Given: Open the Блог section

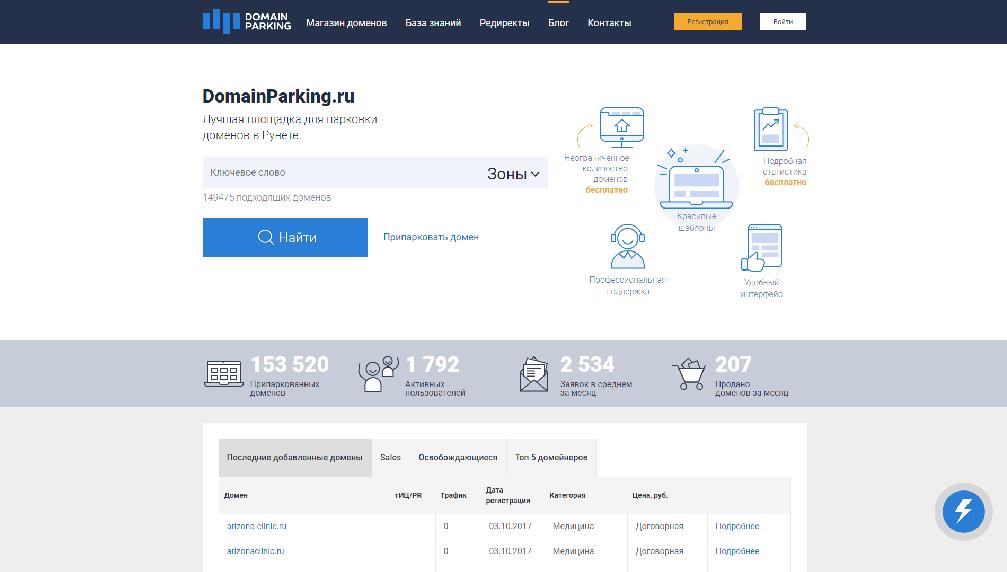Looking at the screenshot, I should point(558,22).
